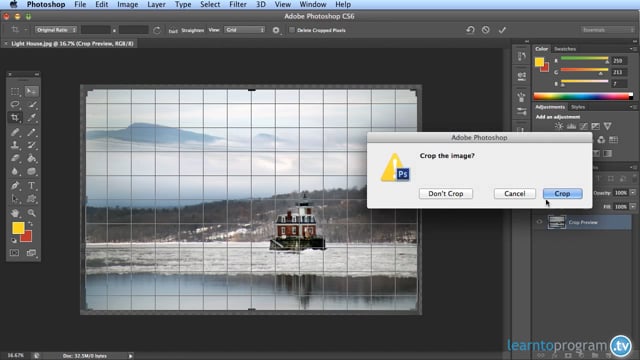Viewport: 640px width, 360px height.
Task: Hide the Crop Preview layer eye
Action: pos(540,222)
